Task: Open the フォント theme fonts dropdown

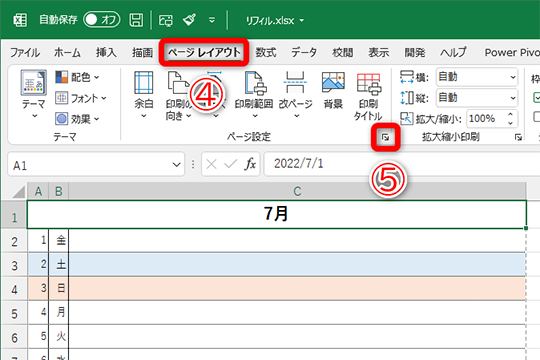Action: tap(81, 98)
